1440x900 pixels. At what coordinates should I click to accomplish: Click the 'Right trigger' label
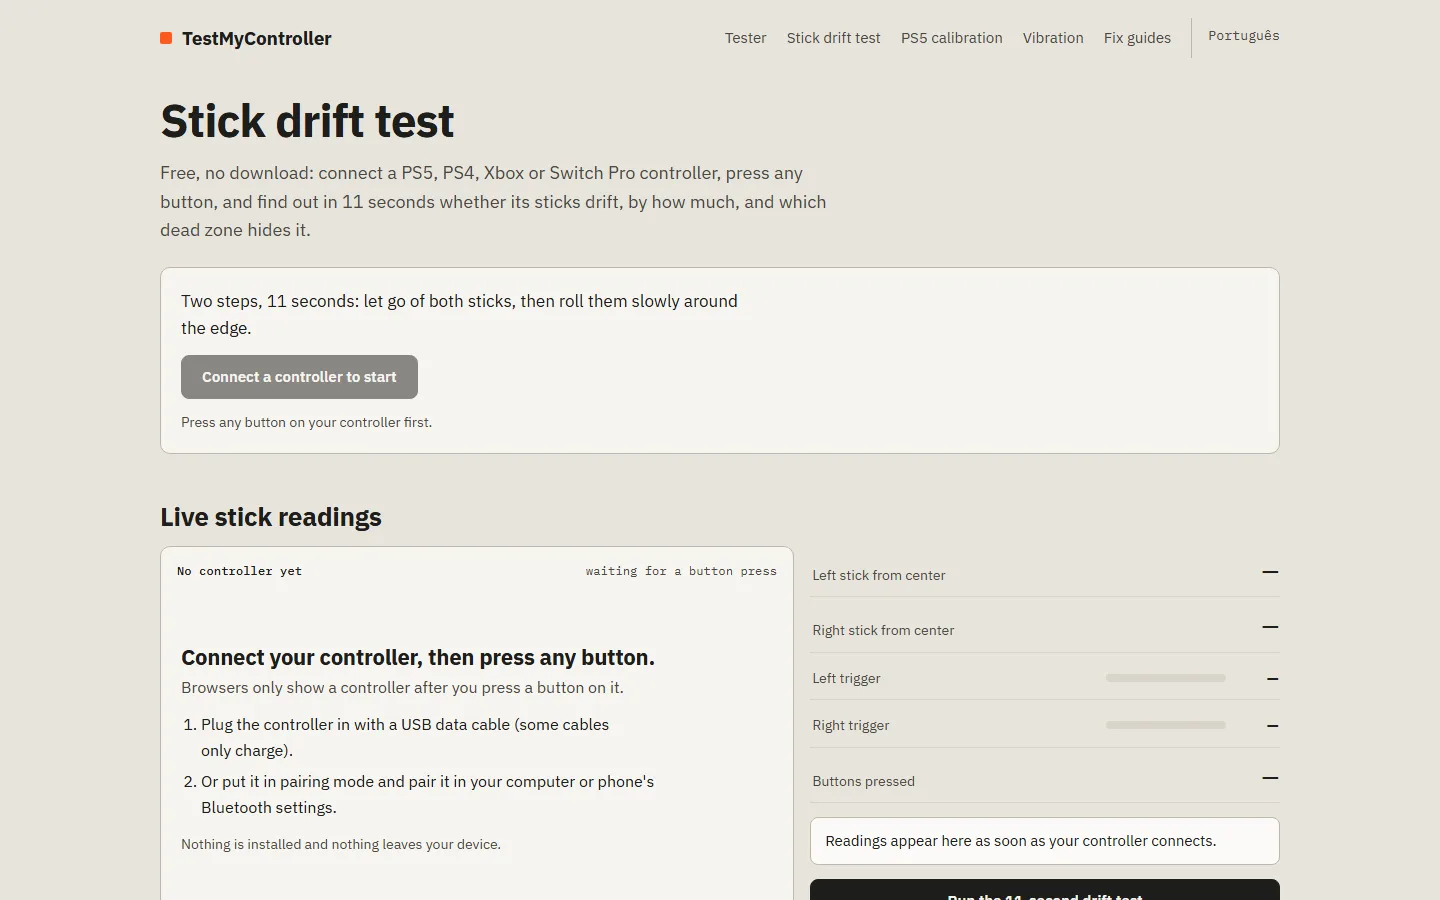pyautogui.click(x=850, y=725)
